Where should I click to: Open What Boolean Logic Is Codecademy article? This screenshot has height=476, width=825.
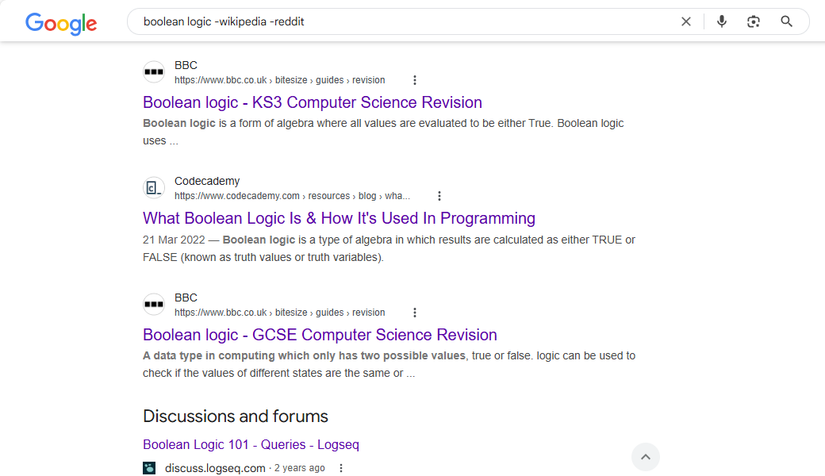click(x=339, y=218)
